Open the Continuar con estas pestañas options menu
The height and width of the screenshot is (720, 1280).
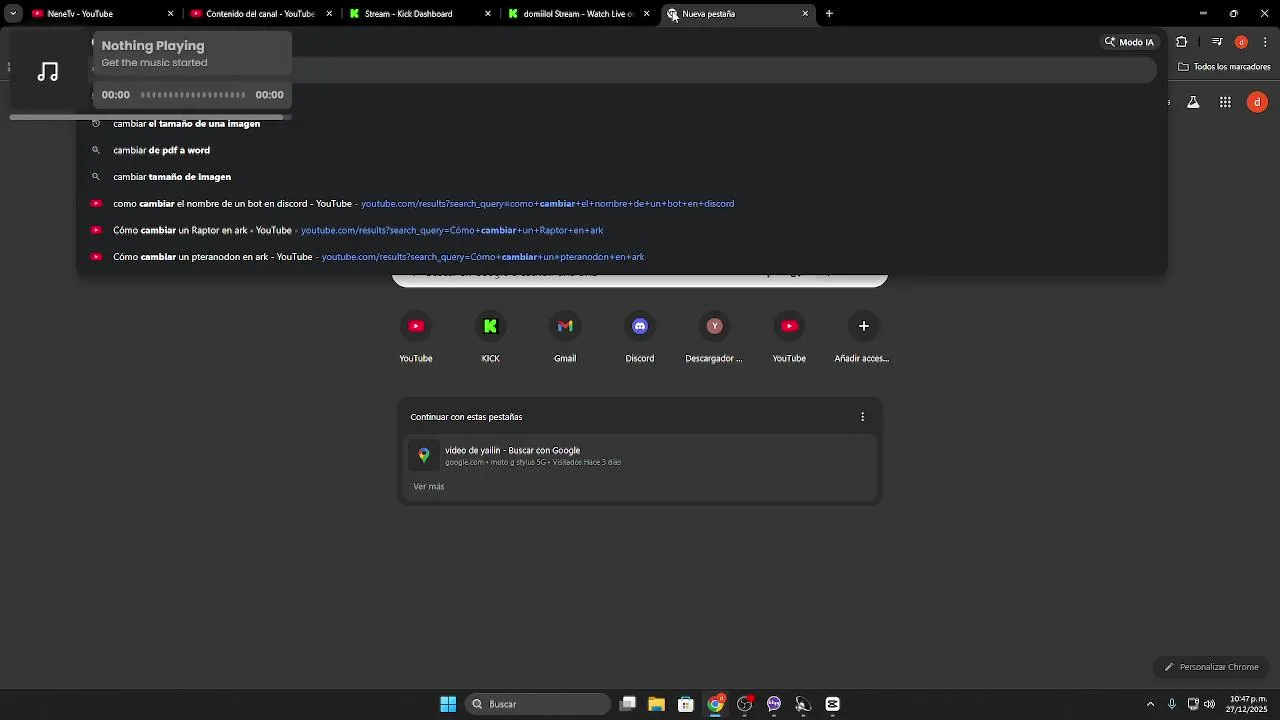[x=862, y=417]
